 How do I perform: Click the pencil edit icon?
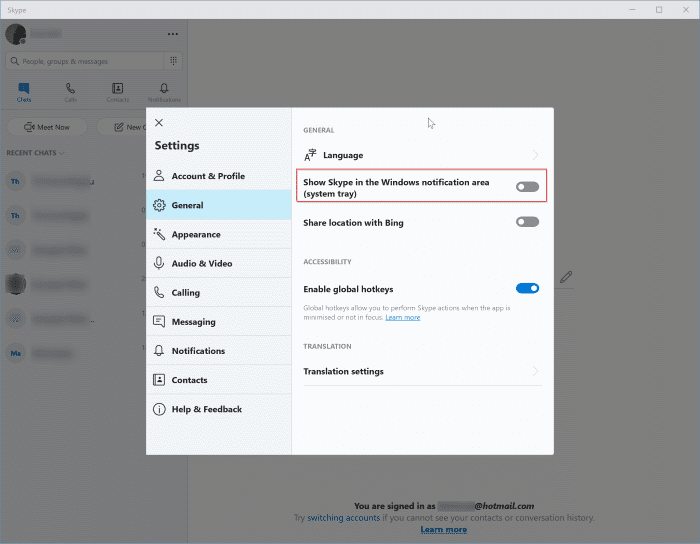point(566,277)
